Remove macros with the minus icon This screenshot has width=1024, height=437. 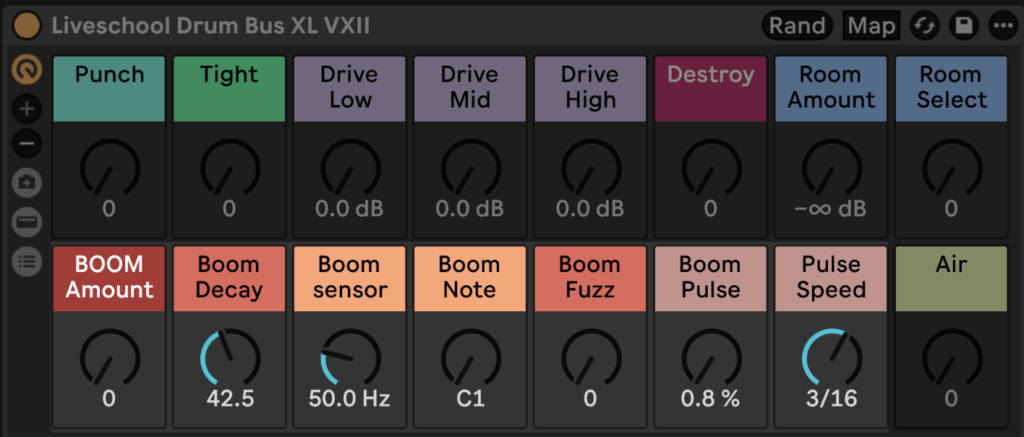27,143
